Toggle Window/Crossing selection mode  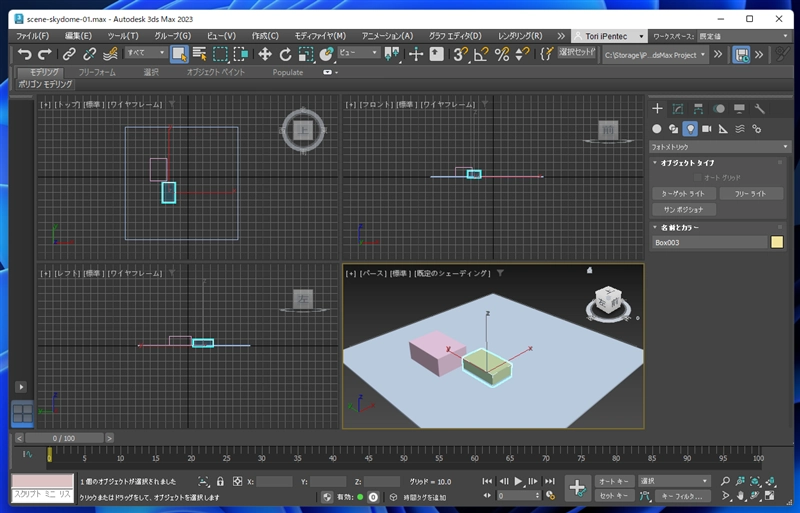240,54
